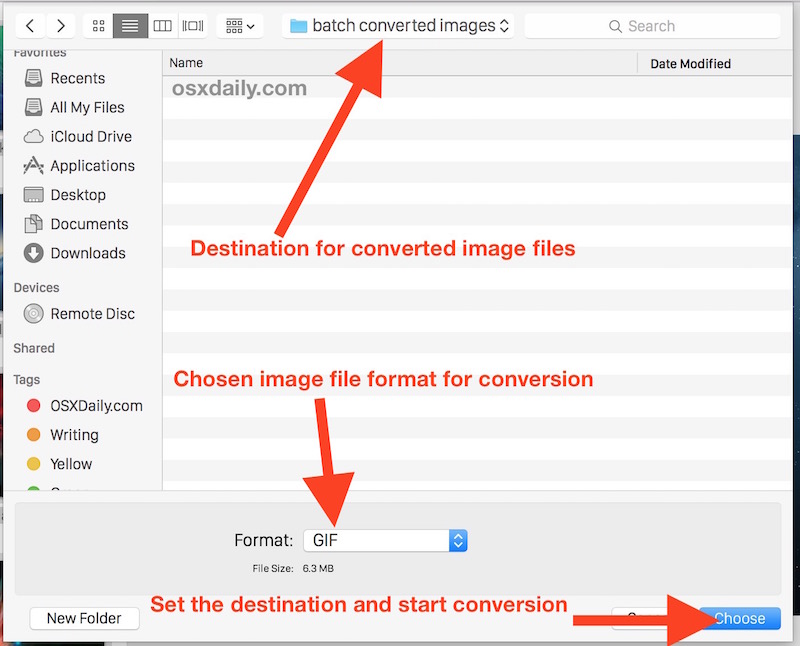Select Recents in the sidebar
The width and height of the screenshot is (800, 646).
78,78
